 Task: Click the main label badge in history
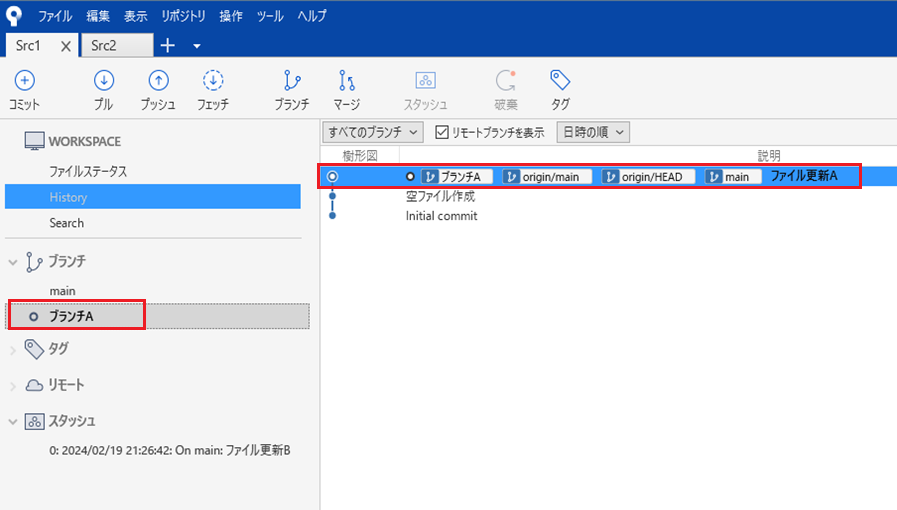(733, 177)
